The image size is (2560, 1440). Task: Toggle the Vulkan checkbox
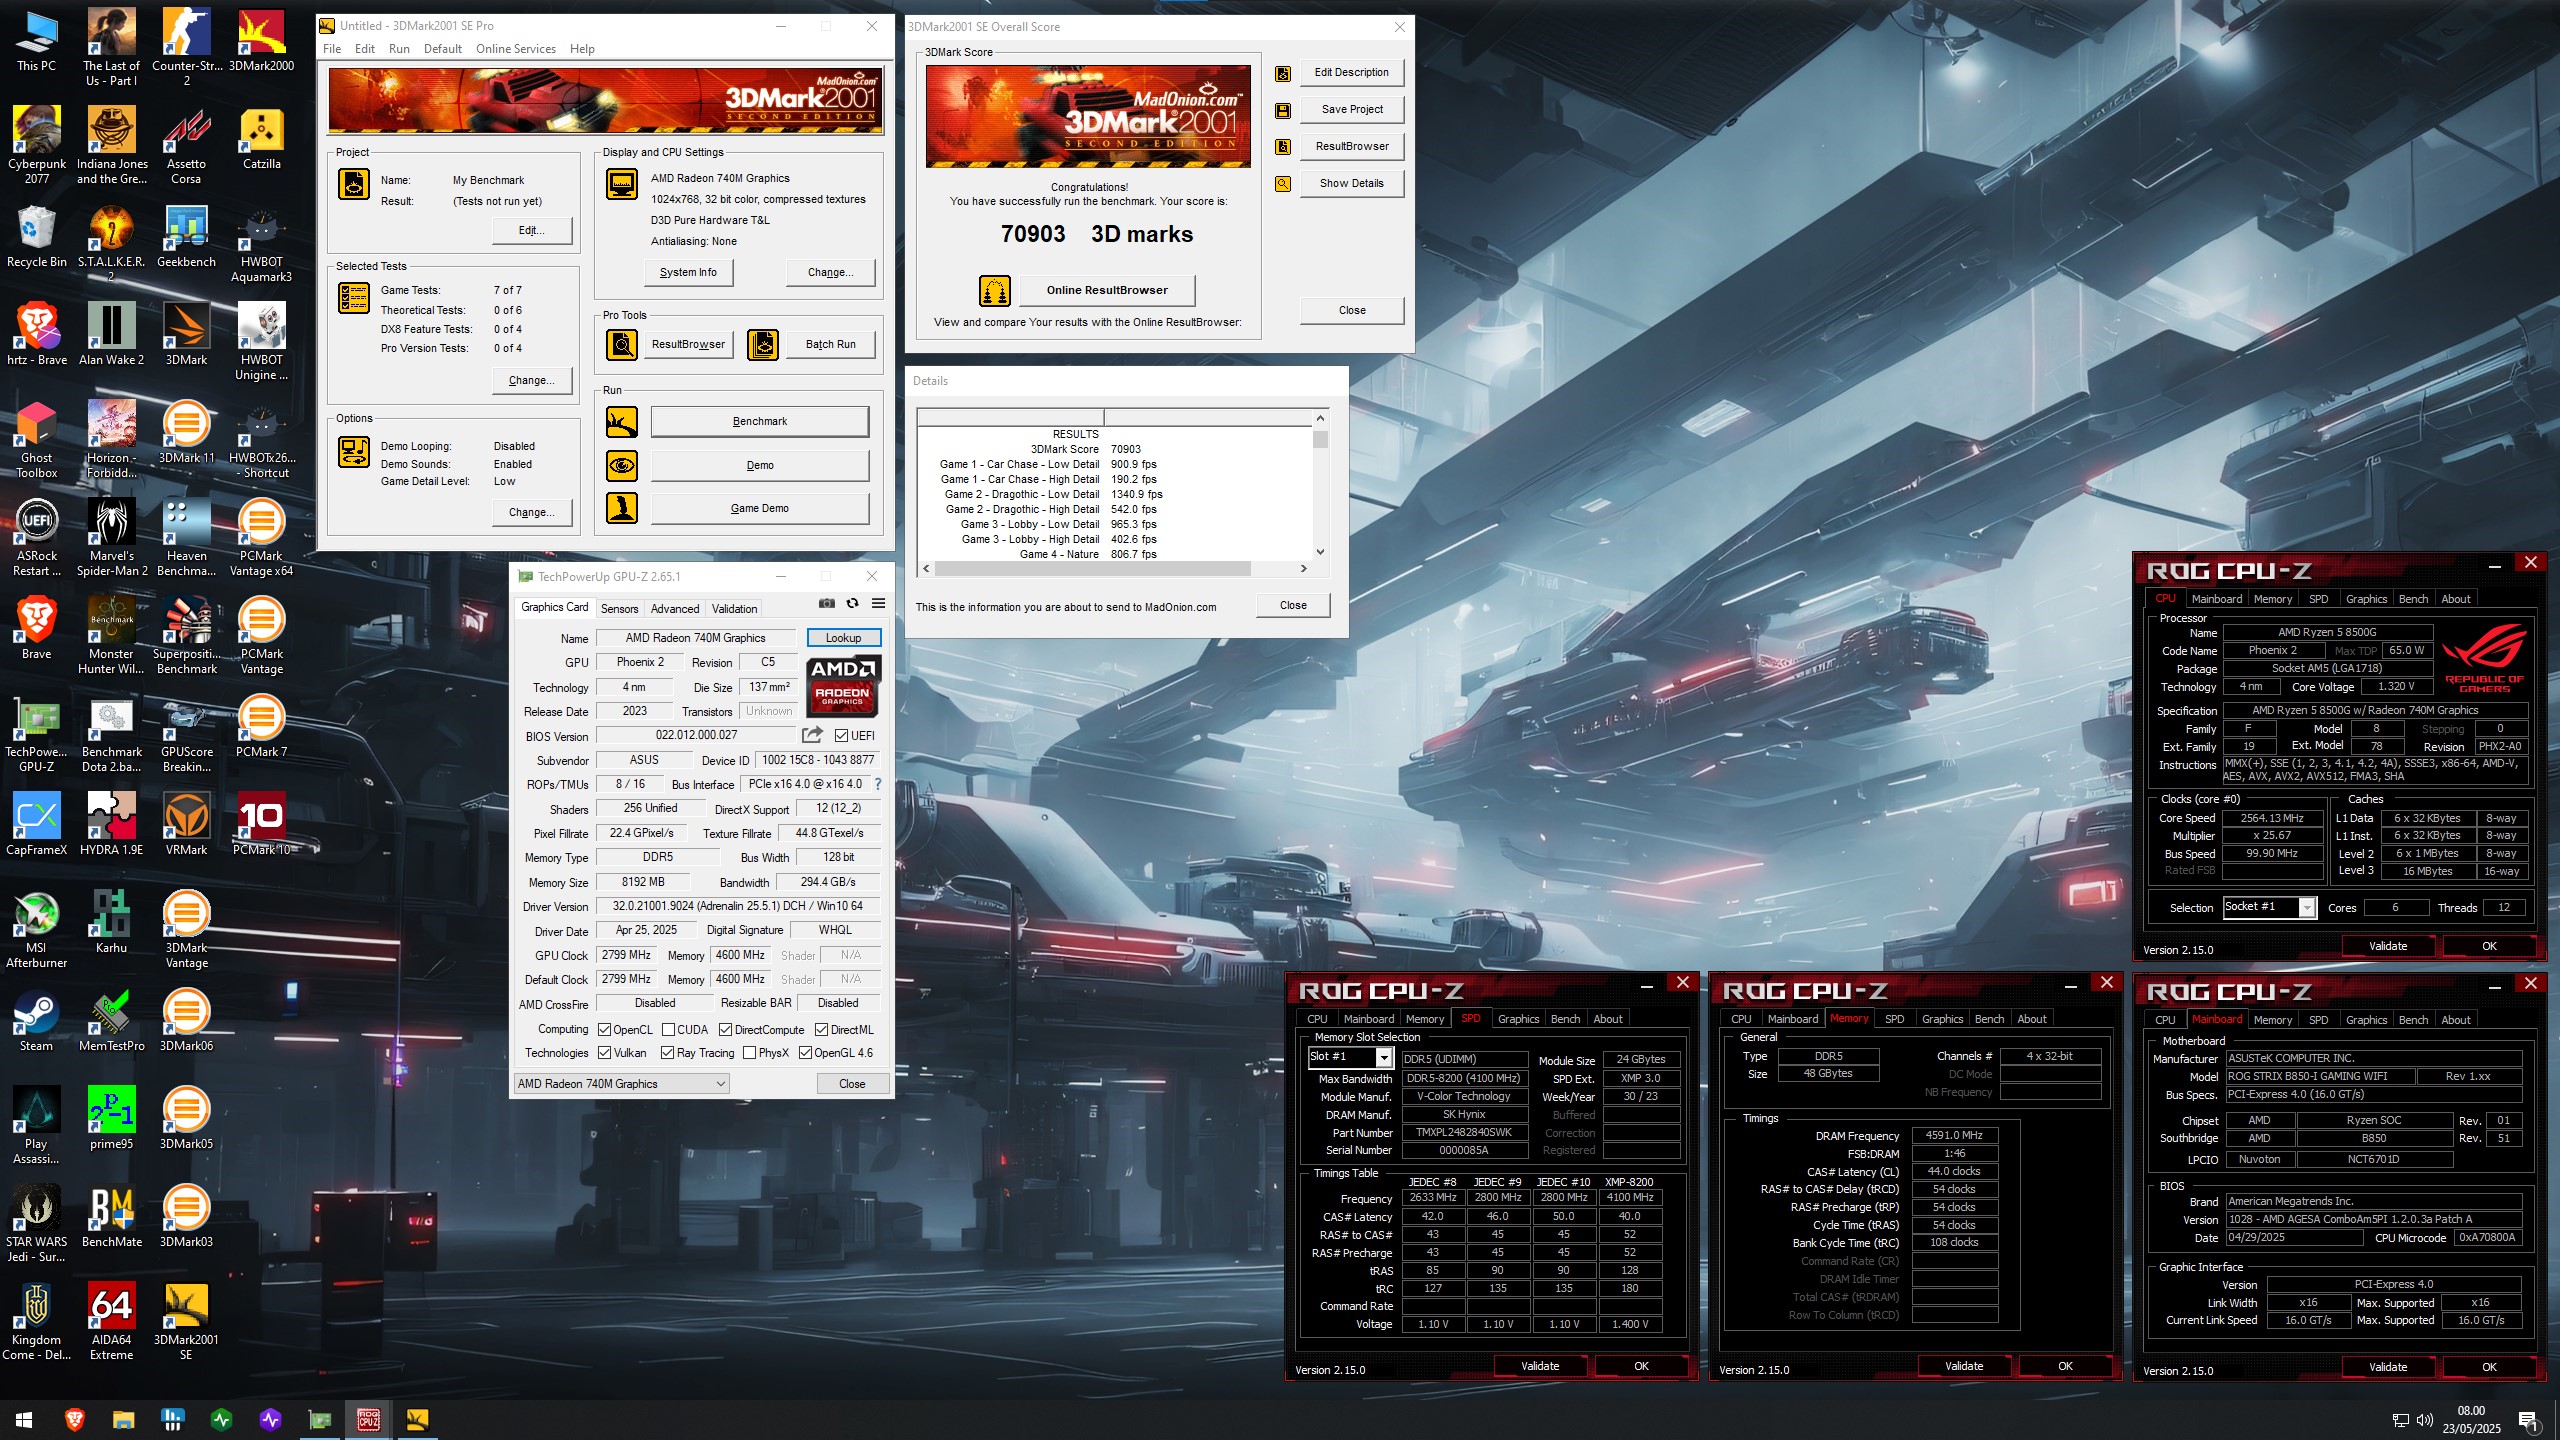[x=604, y=1053]
